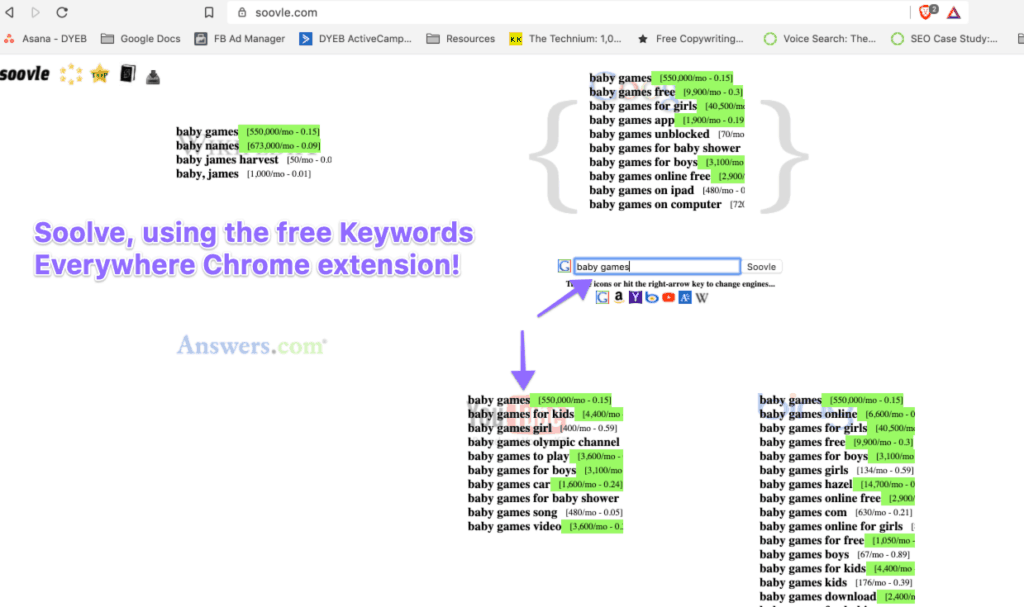The width and height of the screenshot is (1024, 607).
Task: Open FB Ad Manager bookmark
Action: [x=240, y=39]
